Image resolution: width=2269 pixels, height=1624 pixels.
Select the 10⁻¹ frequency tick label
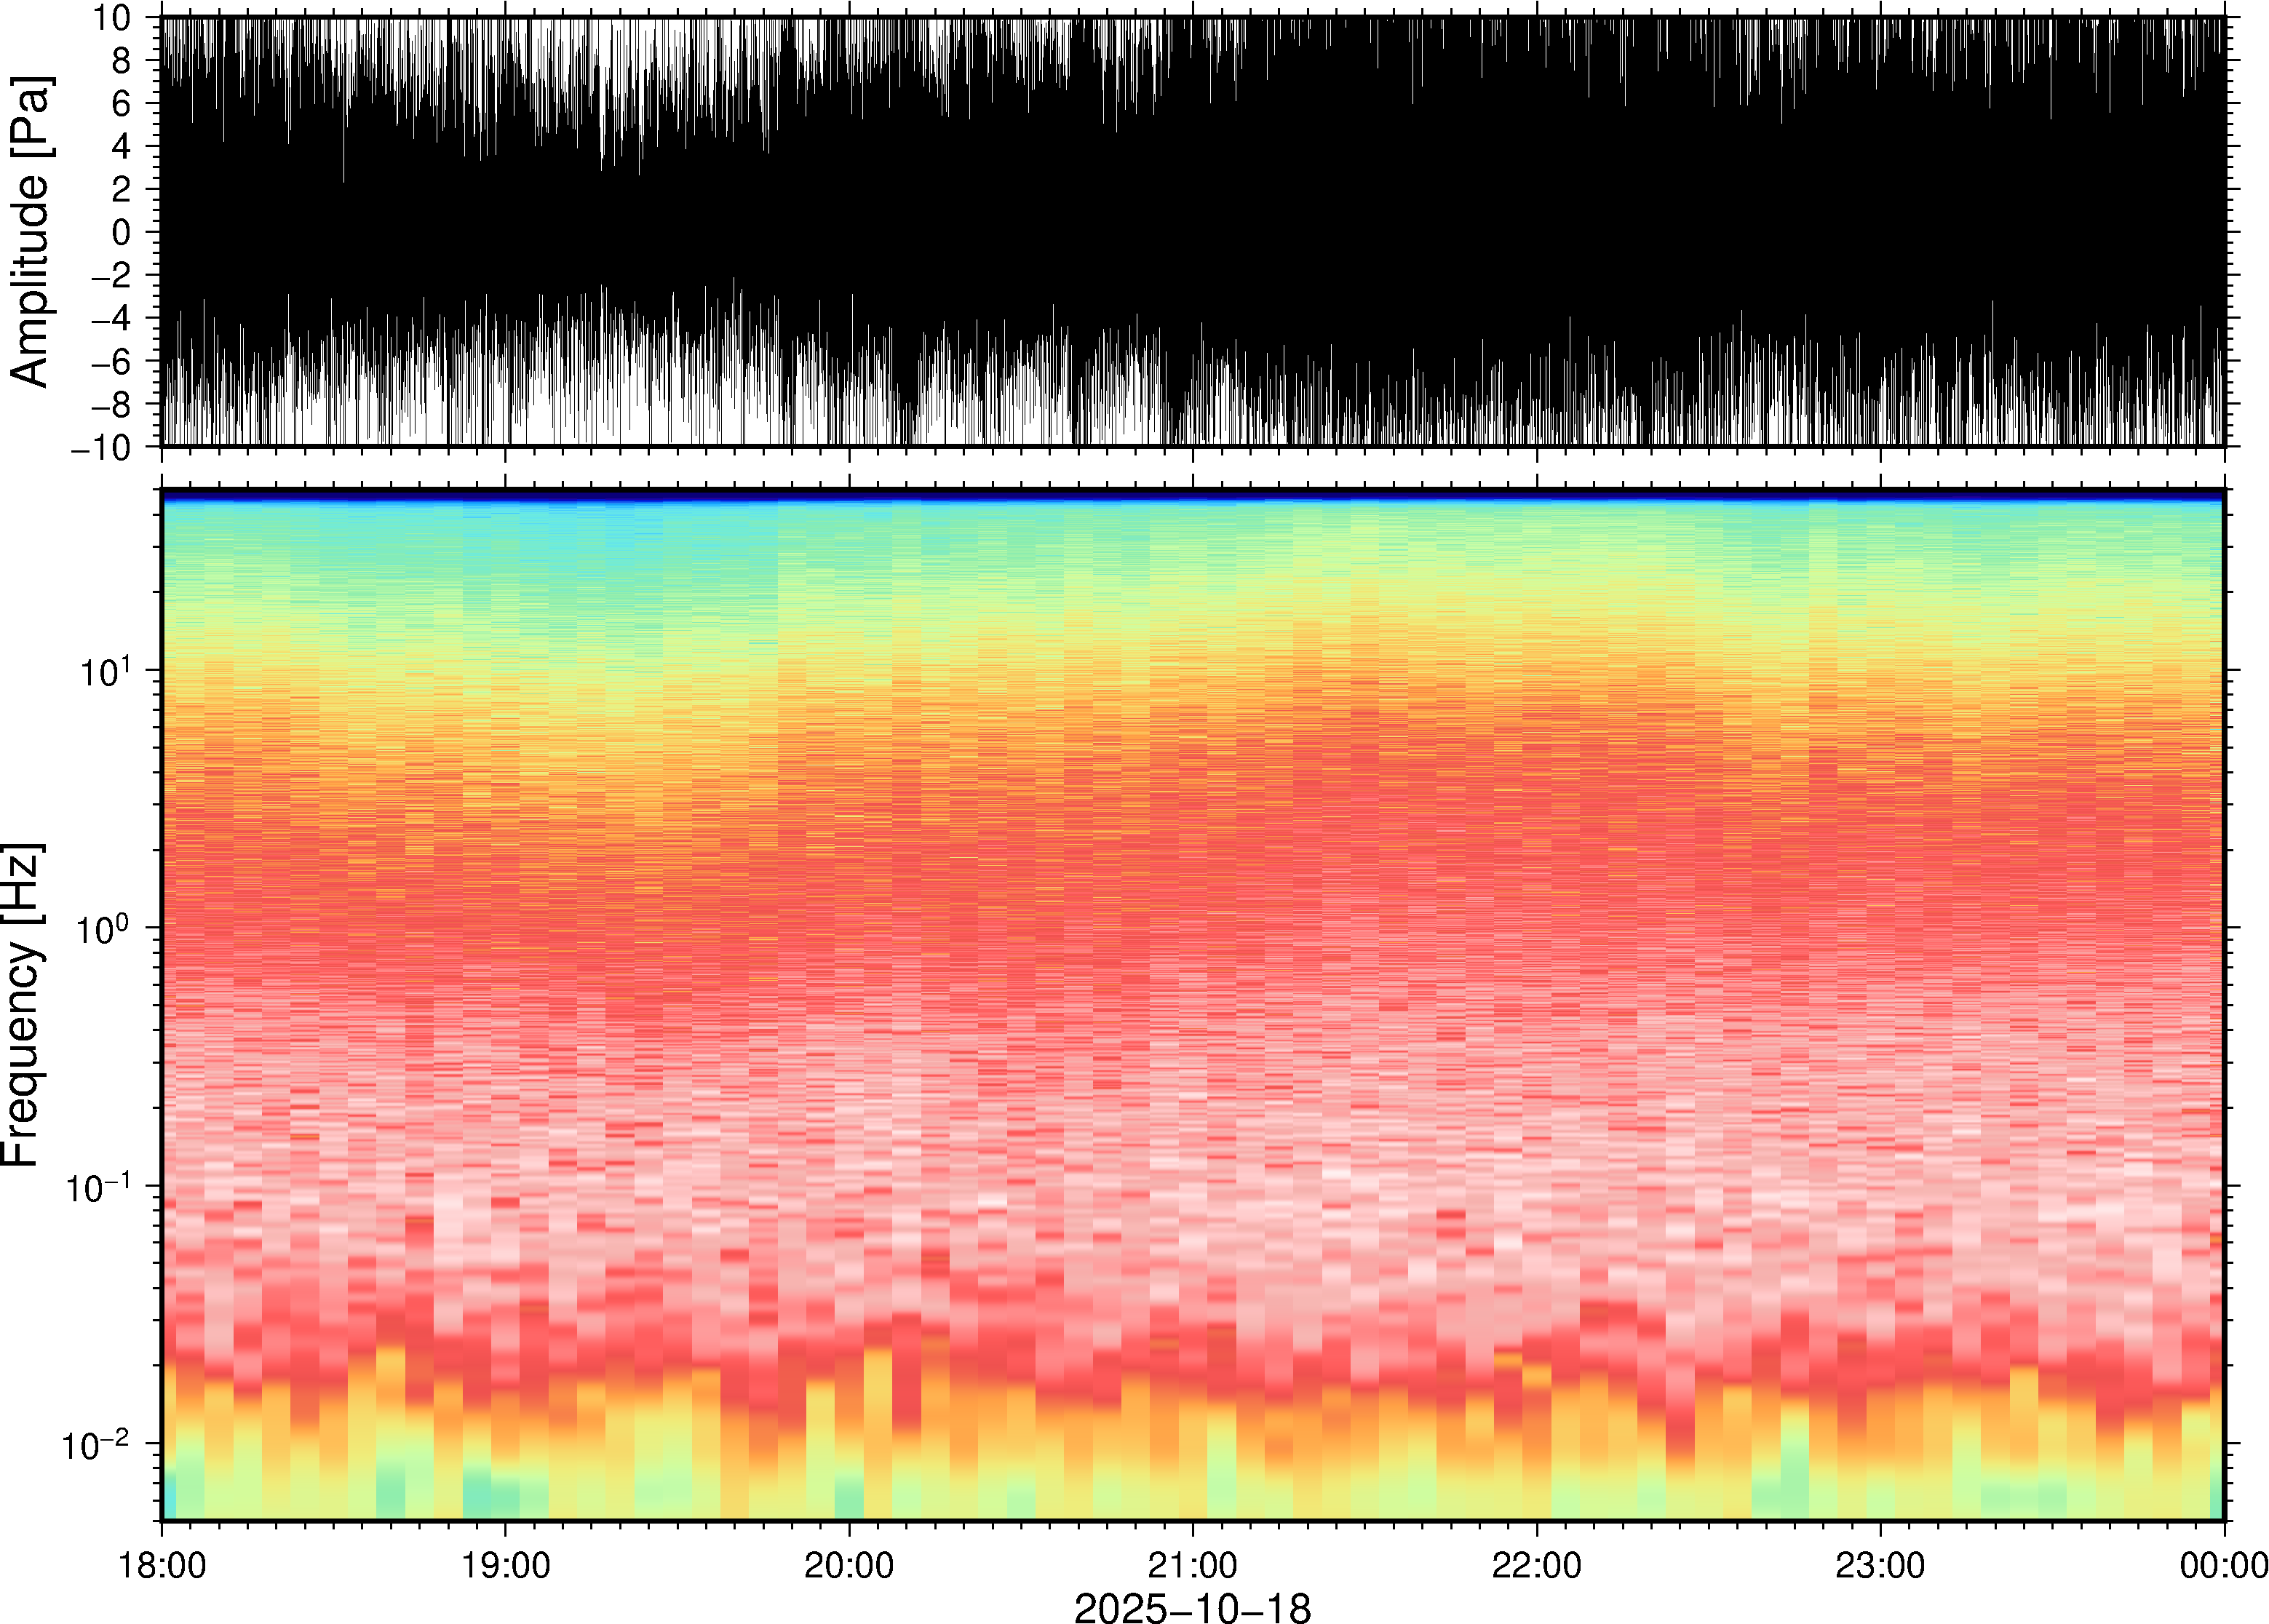98,1187
